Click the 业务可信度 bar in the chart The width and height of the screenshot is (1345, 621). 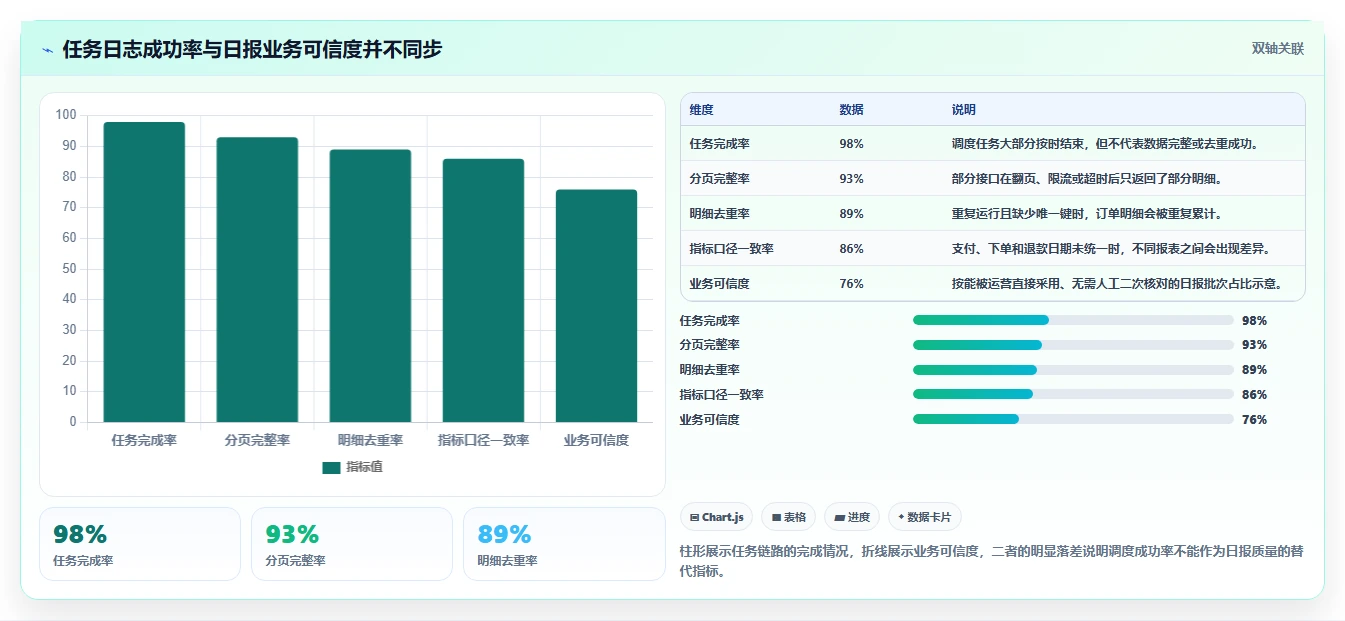596,306
